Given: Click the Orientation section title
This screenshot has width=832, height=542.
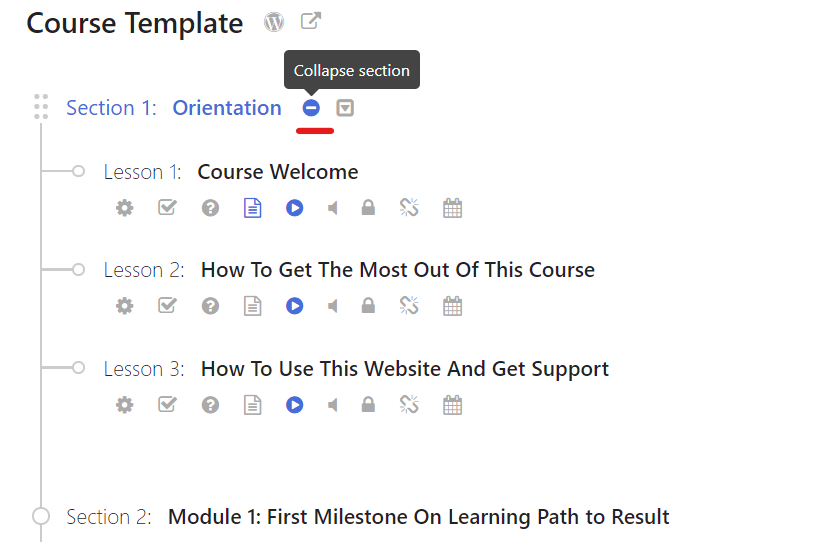Looking at the screenshot, I should point(227,108).
